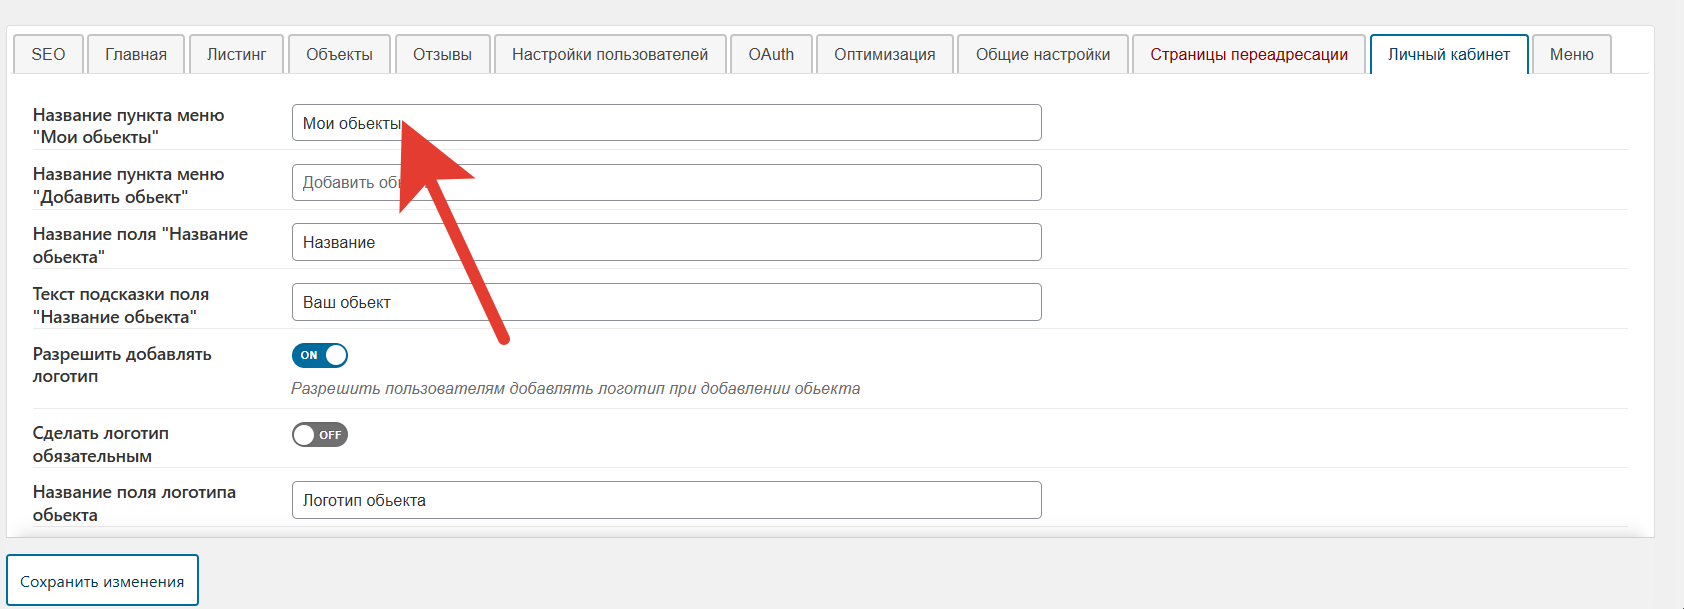
Task: Open the Листинг settings tab
Action: (x=236, y=54)
